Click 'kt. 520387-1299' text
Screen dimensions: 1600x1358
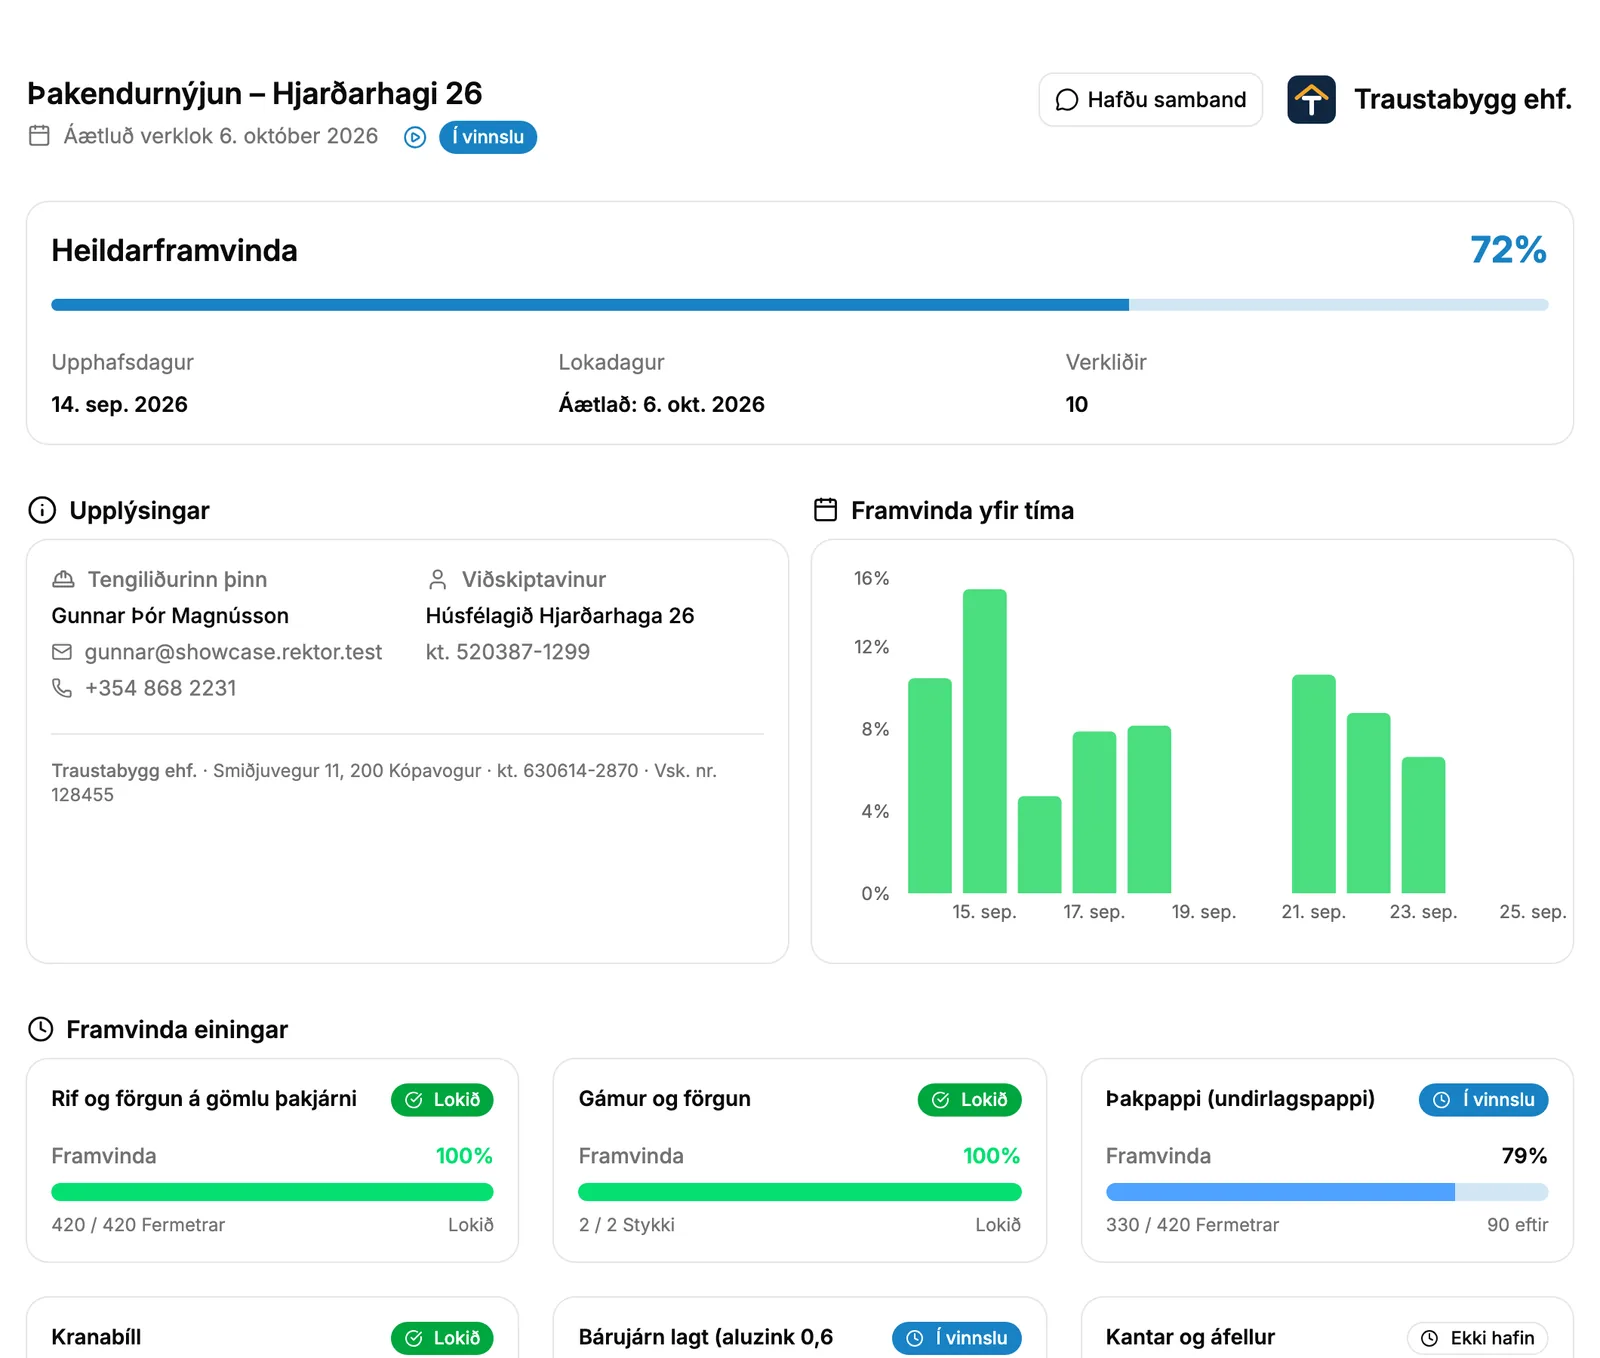pyautogui.click(x=508, y=652)
